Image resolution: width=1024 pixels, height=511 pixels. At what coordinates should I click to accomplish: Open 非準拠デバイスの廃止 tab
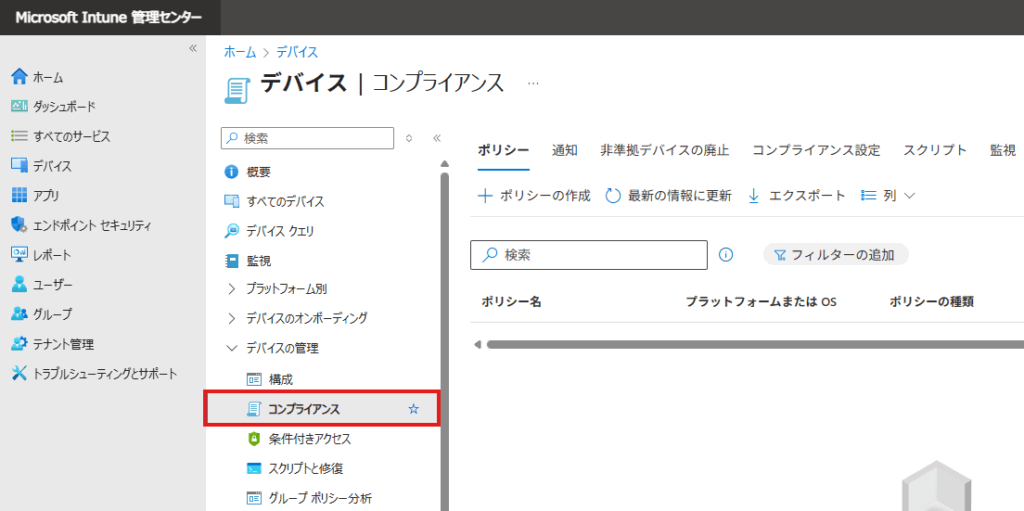click(x=665, y=150)
